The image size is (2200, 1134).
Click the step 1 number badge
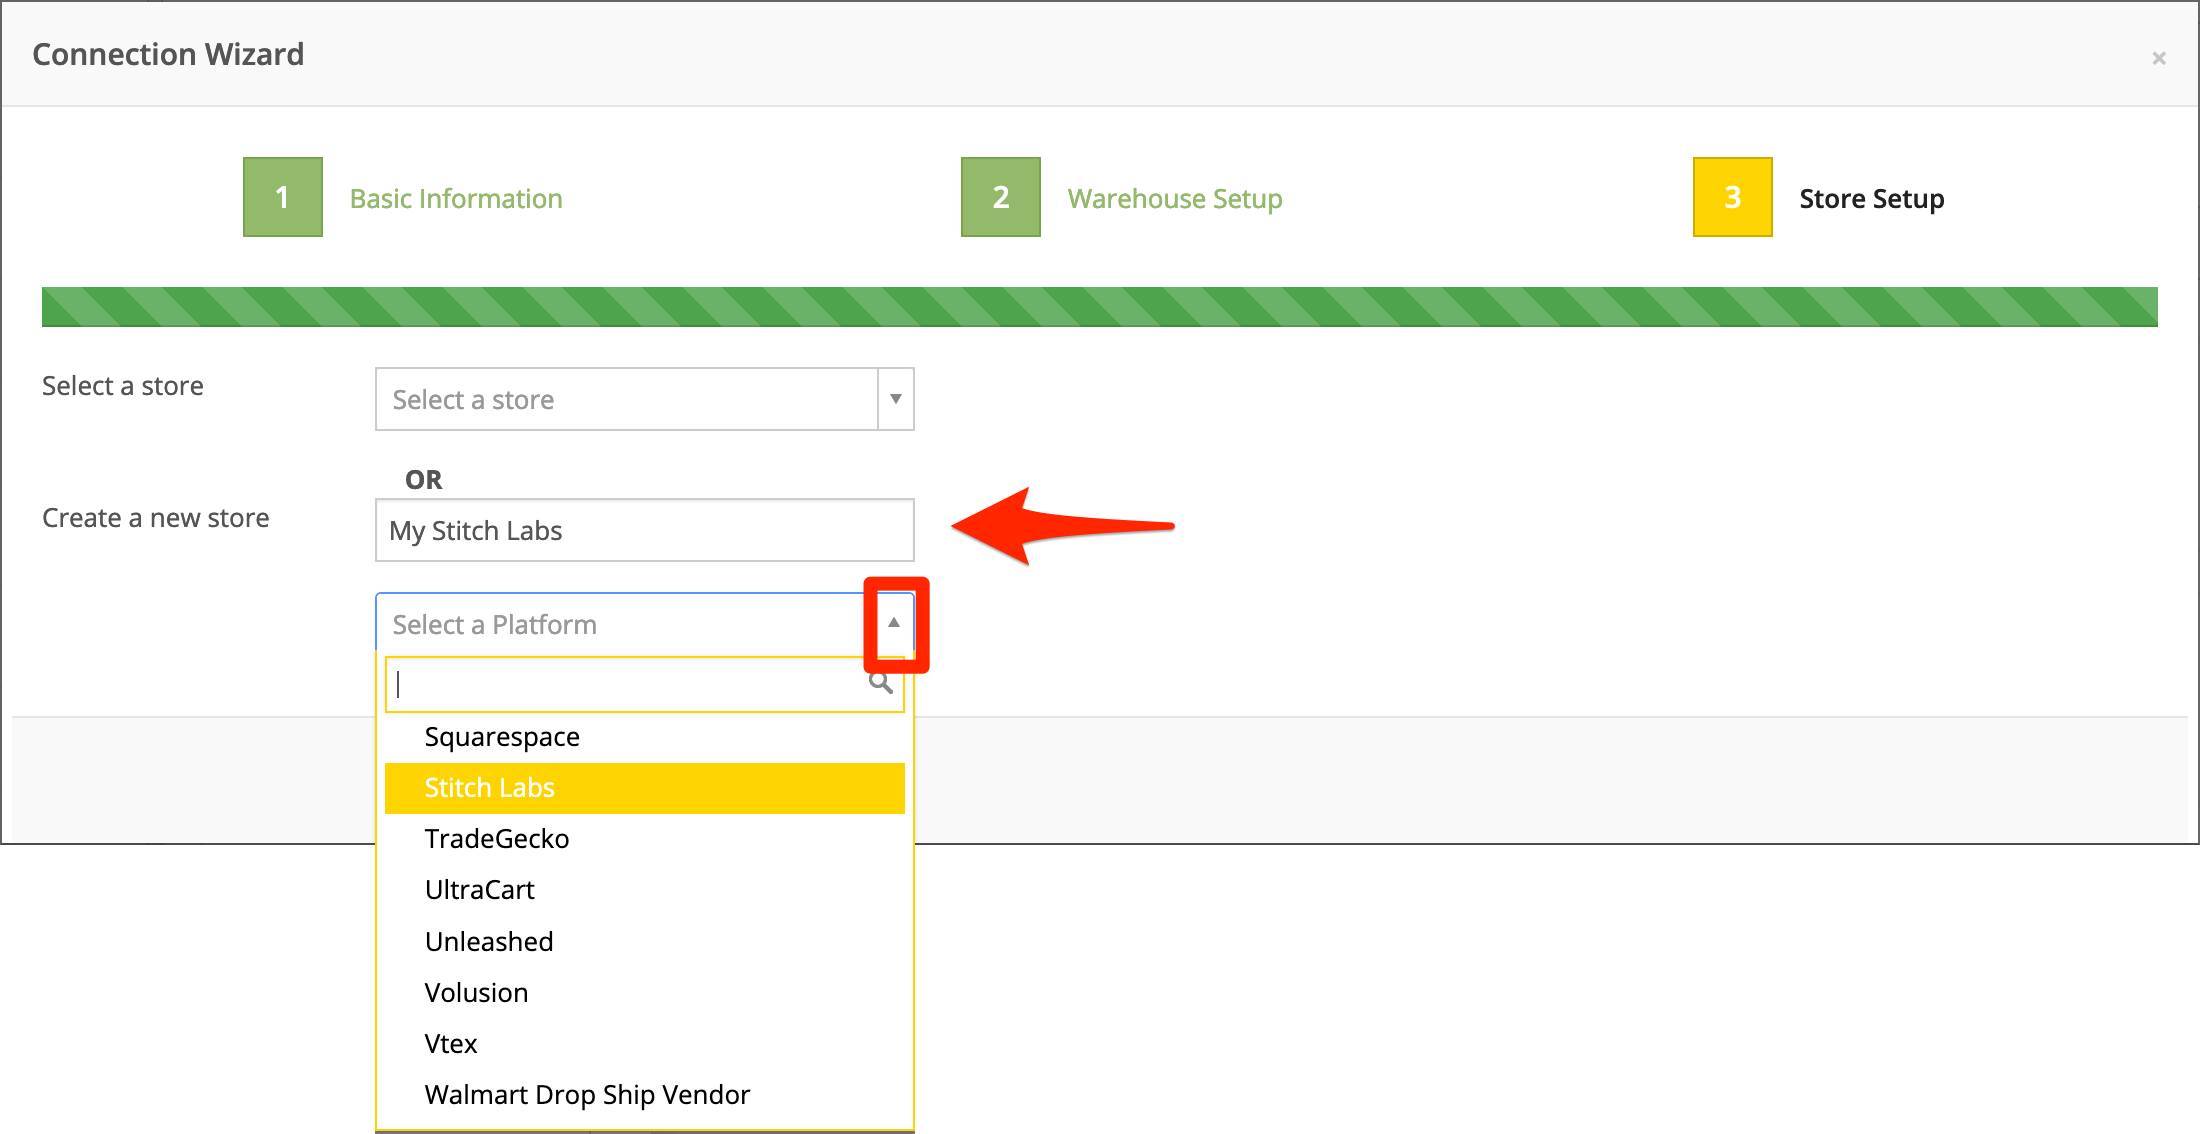pos(283,197)
